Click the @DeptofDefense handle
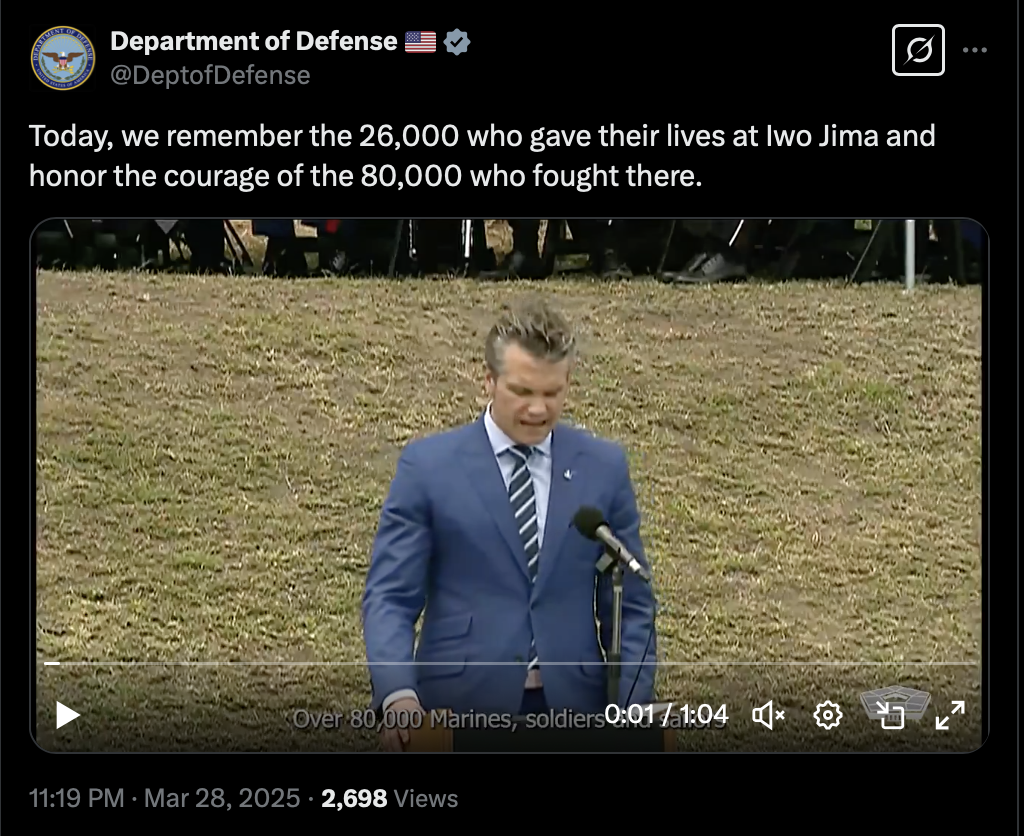Image resolution: width=1024 pixels, height=836 pixels. point(210,75)
